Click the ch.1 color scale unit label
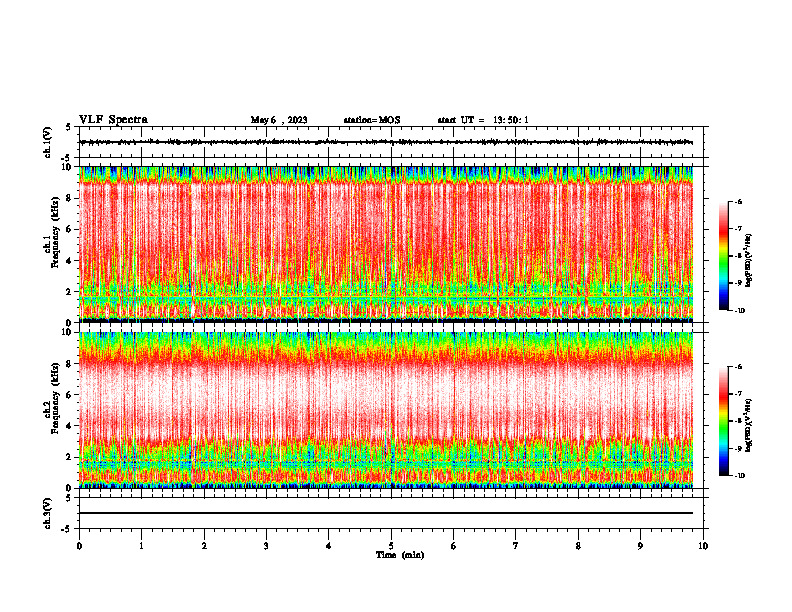Image resolution: width=792 pixels, height=612 pixels. (x=750, y=261)
